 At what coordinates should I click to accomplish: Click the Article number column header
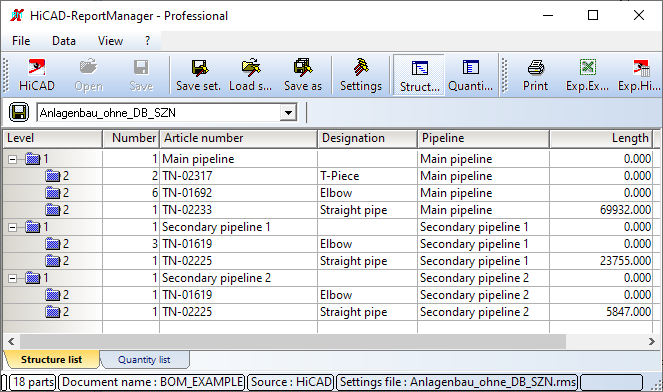pyautogui.click(x=238, y=138)
